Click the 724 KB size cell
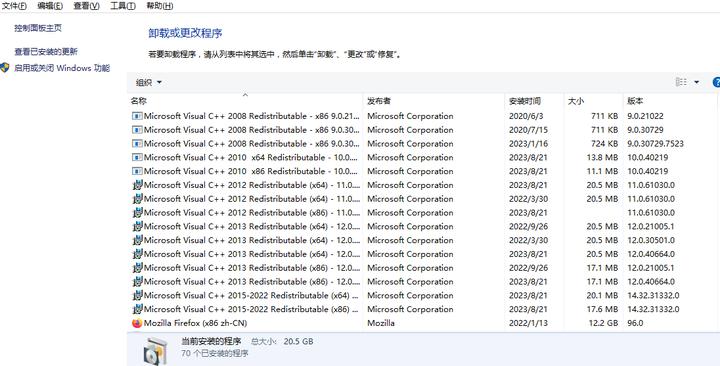The width and height of the screenshot is (720, 366). click(604, 144)
